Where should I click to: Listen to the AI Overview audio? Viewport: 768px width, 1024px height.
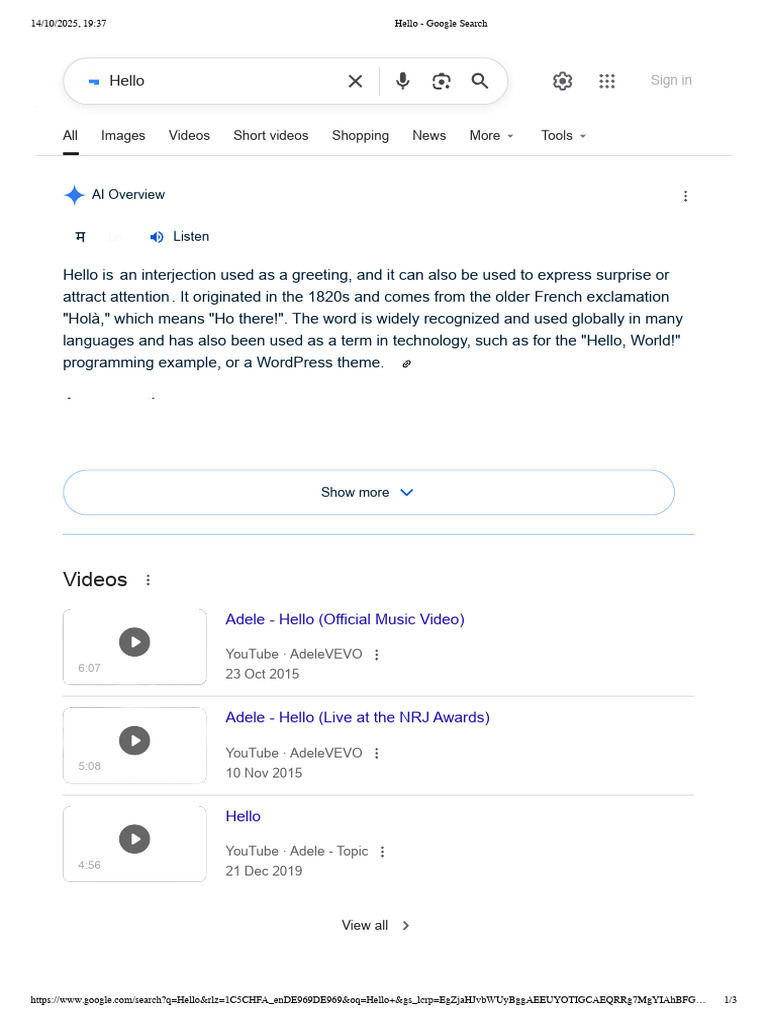tap(180, 236)
